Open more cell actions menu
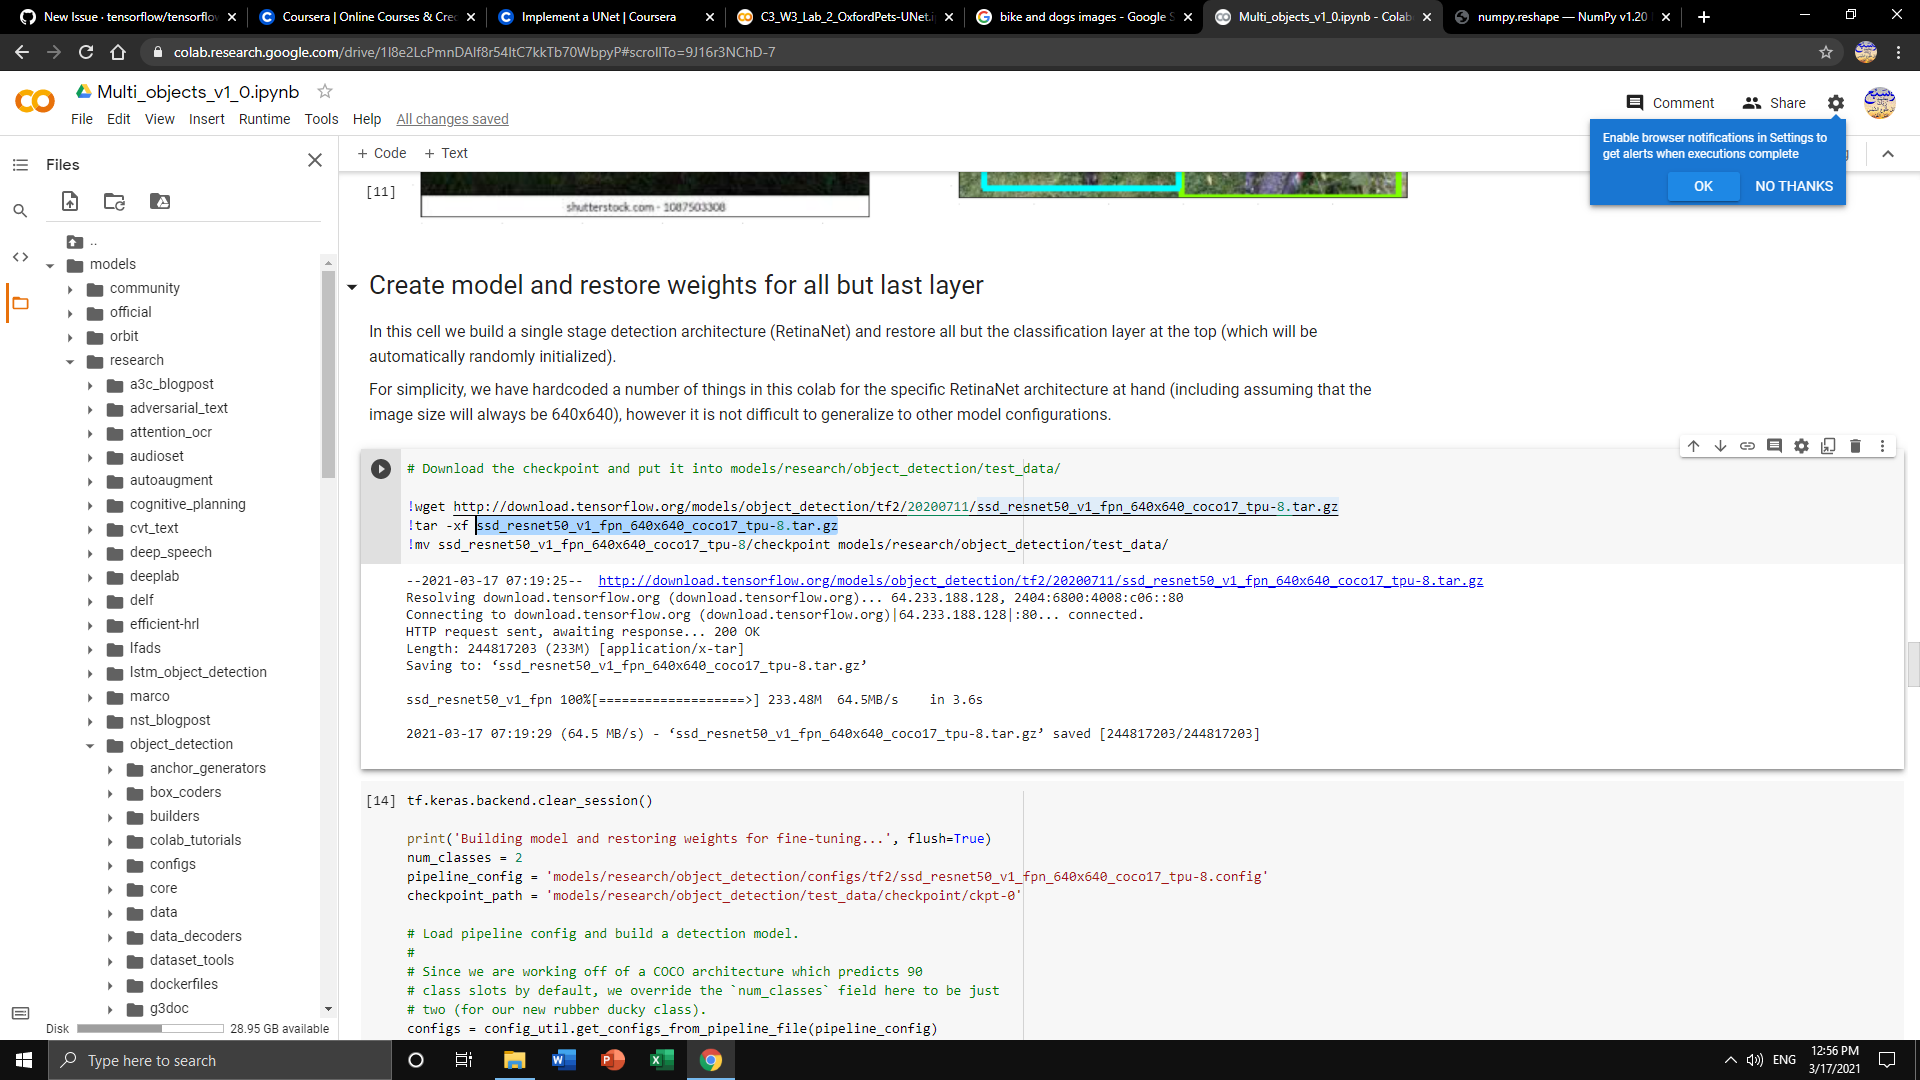 pos(1882,446)
